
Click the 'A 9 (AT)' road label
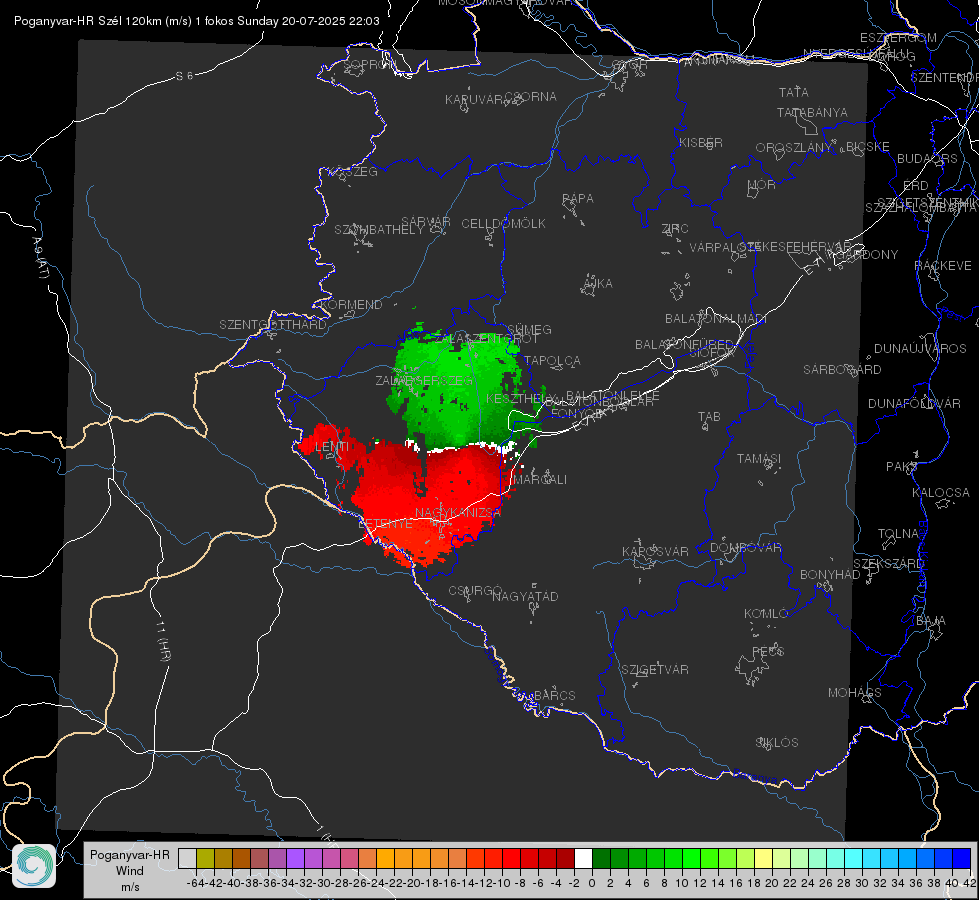[x=40, y=258]
